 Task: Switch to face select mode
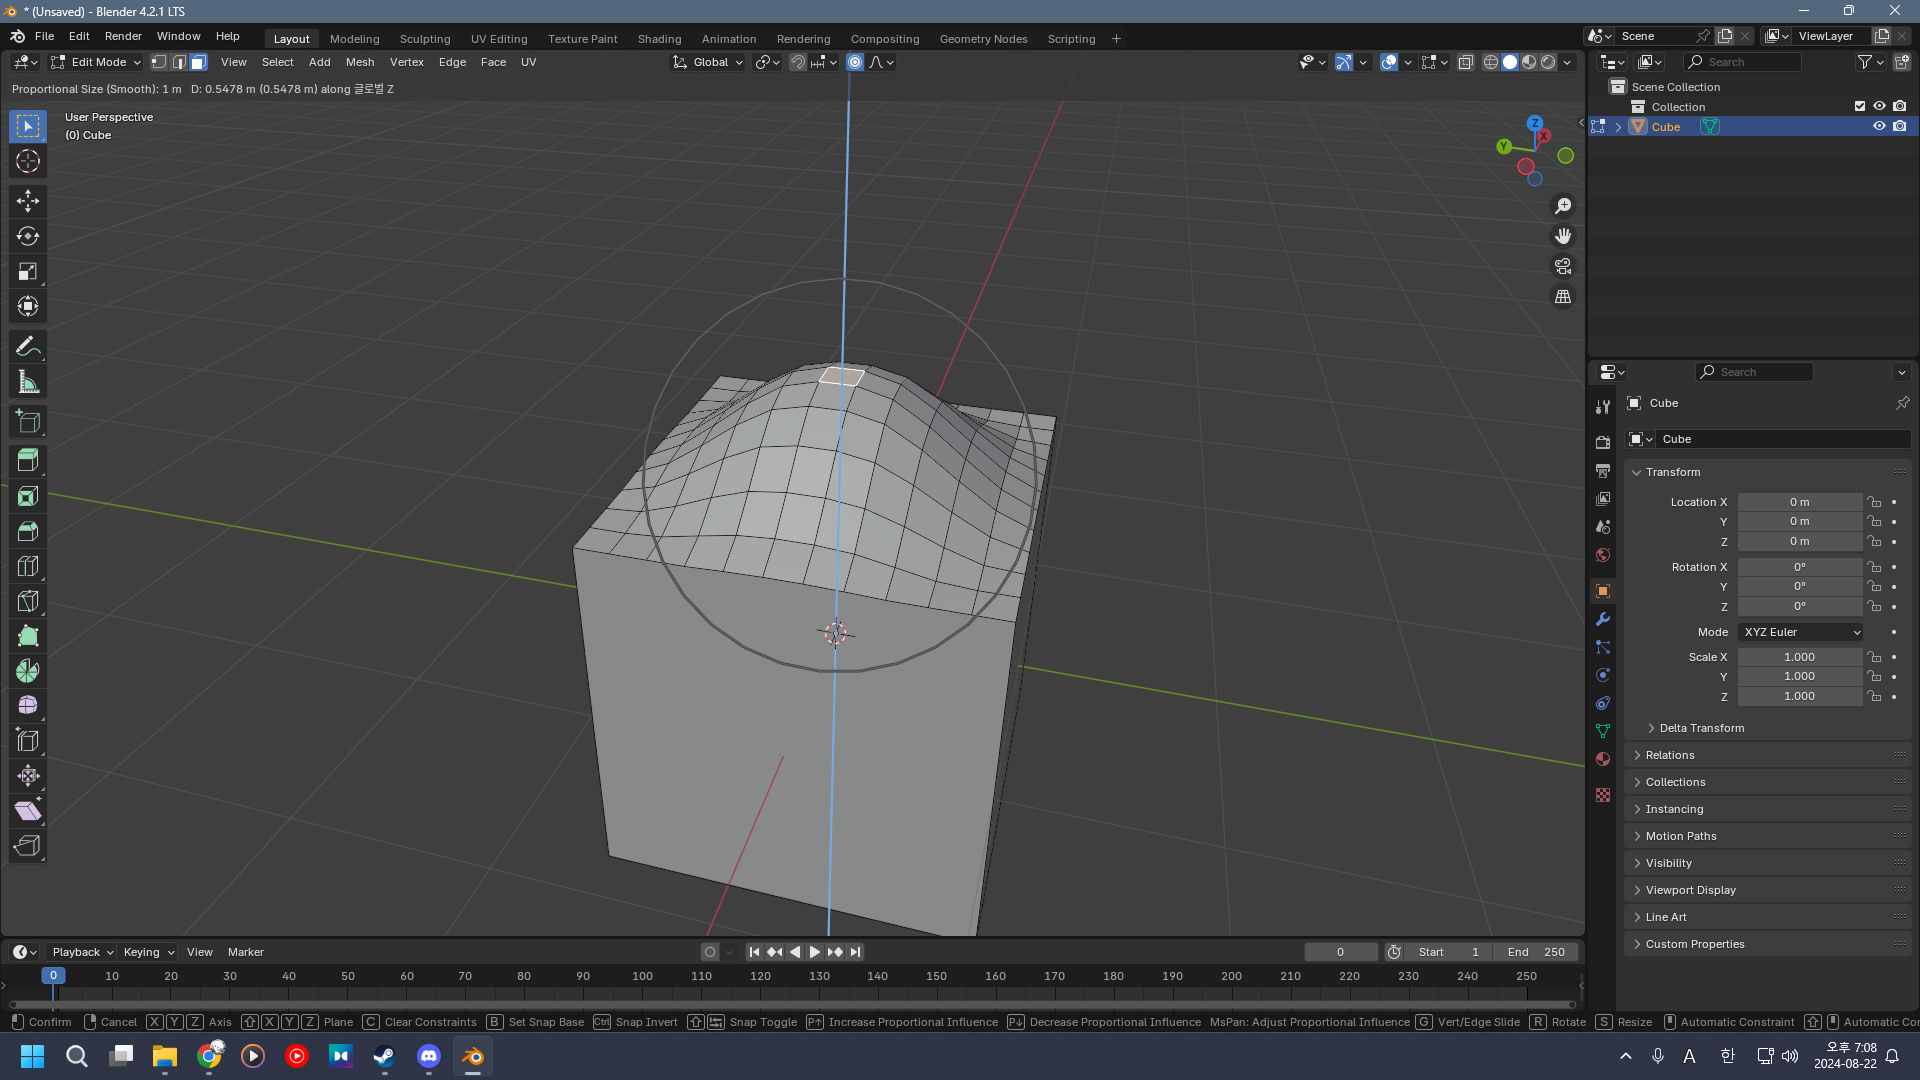(x=198, y=62)
